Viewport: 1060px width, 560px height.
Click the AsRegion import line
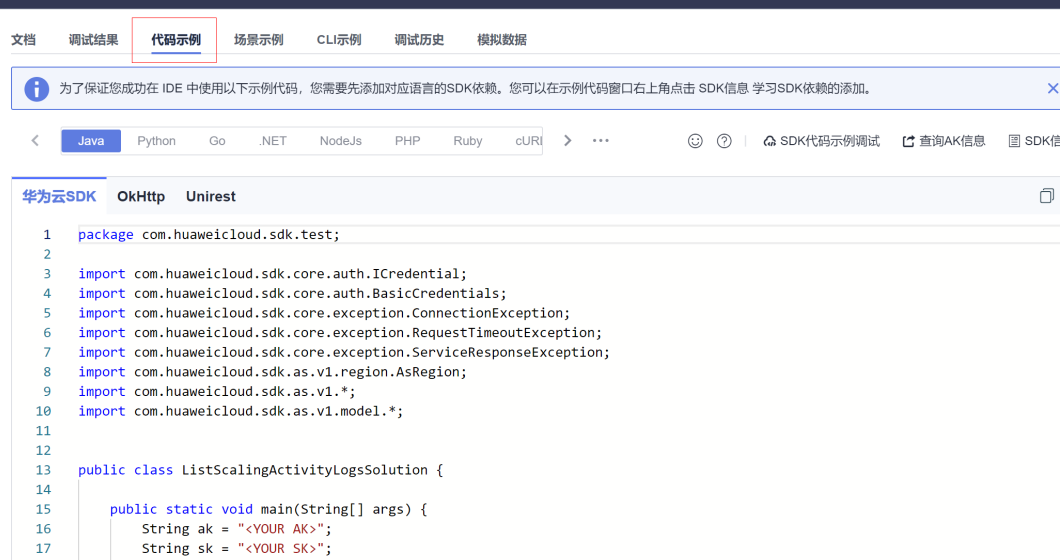[x=272, y=372]
